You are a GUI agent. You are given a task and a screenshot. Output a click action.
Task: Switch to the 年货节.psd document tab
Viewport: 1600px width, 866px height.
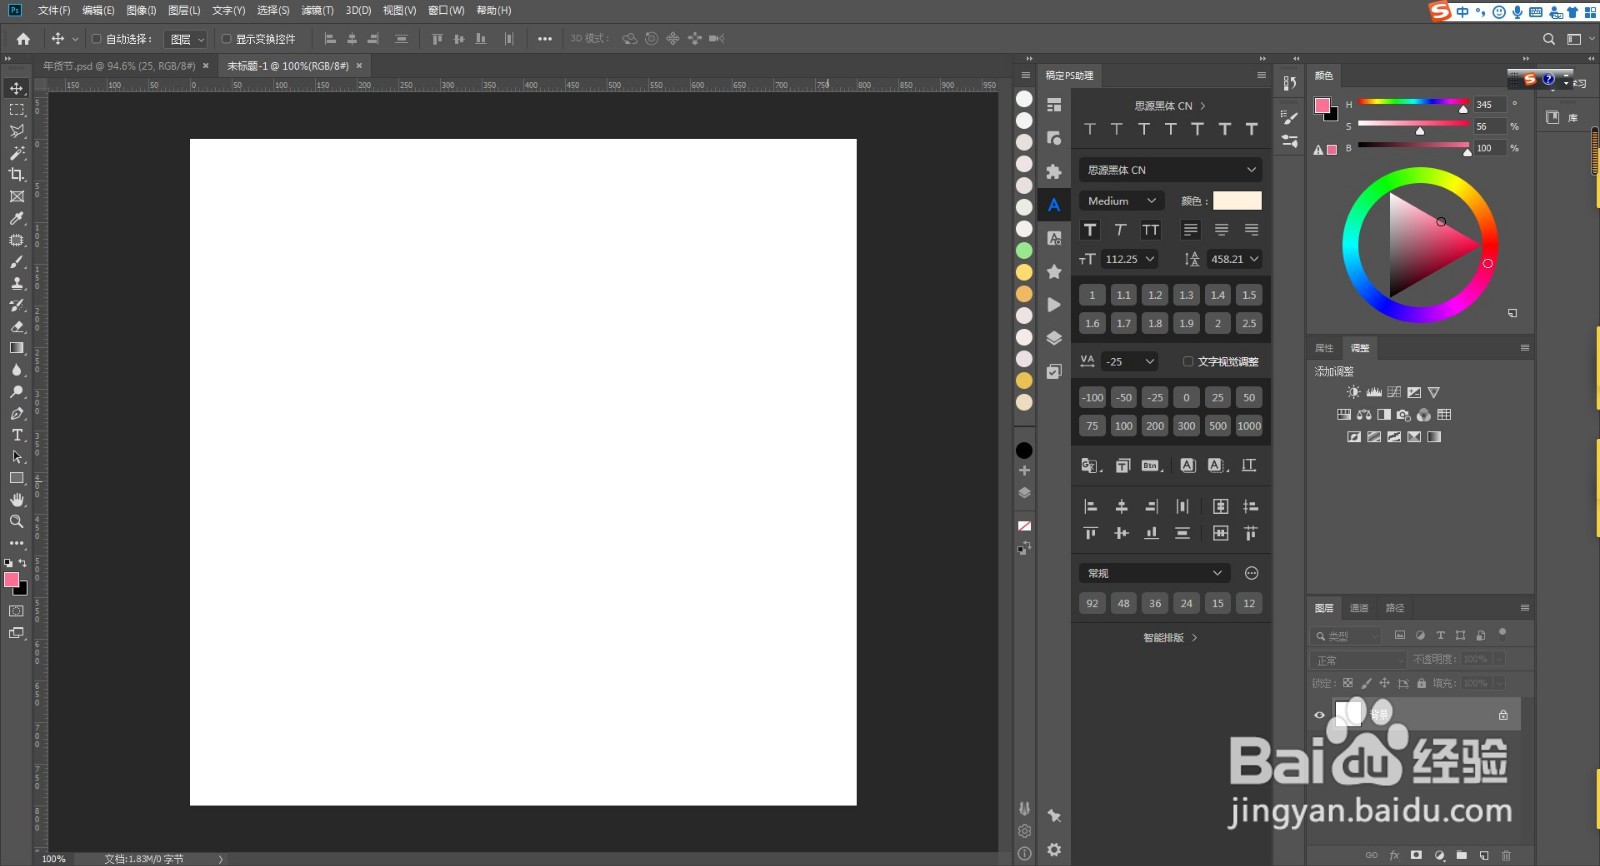119,66
